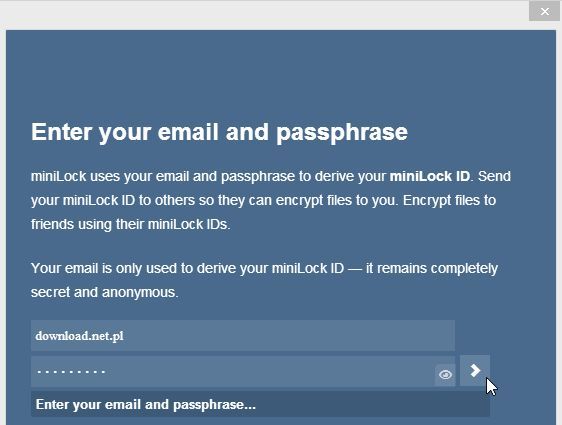Click the large 'Enter your email and passphrase' heading
Viewport: 562px width, 425px height.
(x=219, y=132)
